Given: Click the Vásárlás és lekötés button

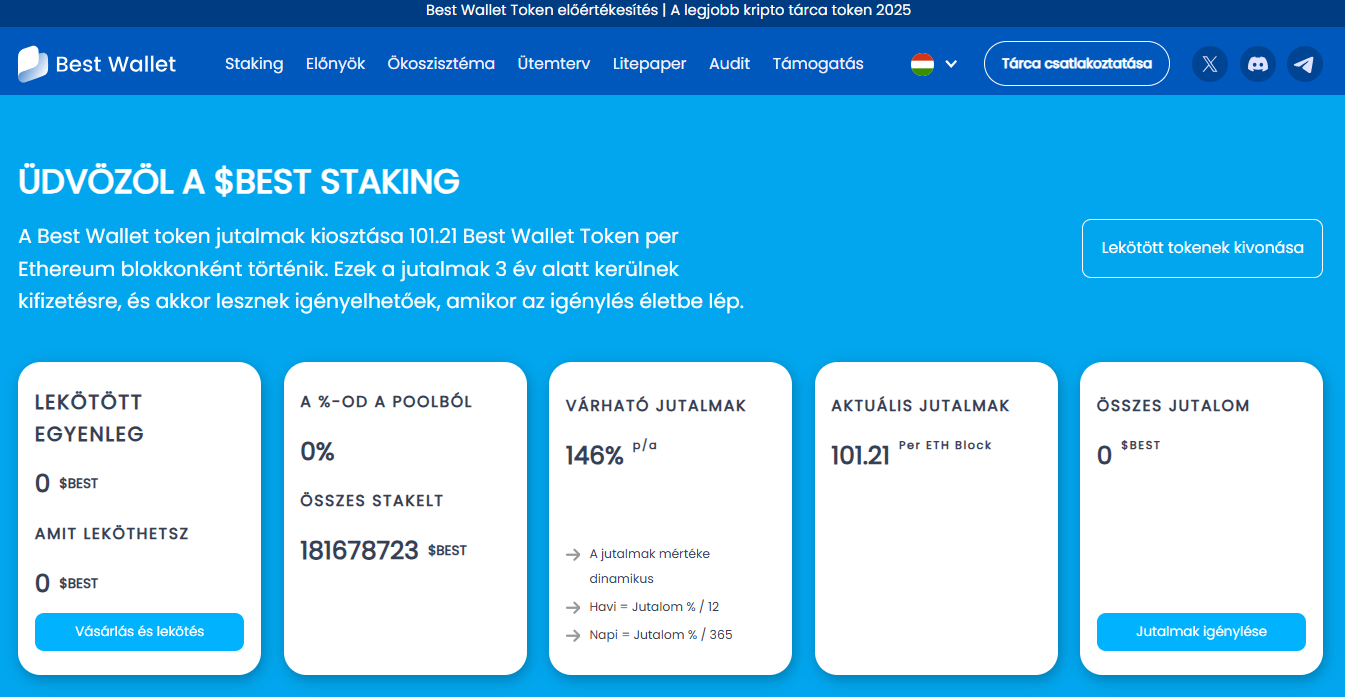Looking at the screenshot, I should 140,632.
